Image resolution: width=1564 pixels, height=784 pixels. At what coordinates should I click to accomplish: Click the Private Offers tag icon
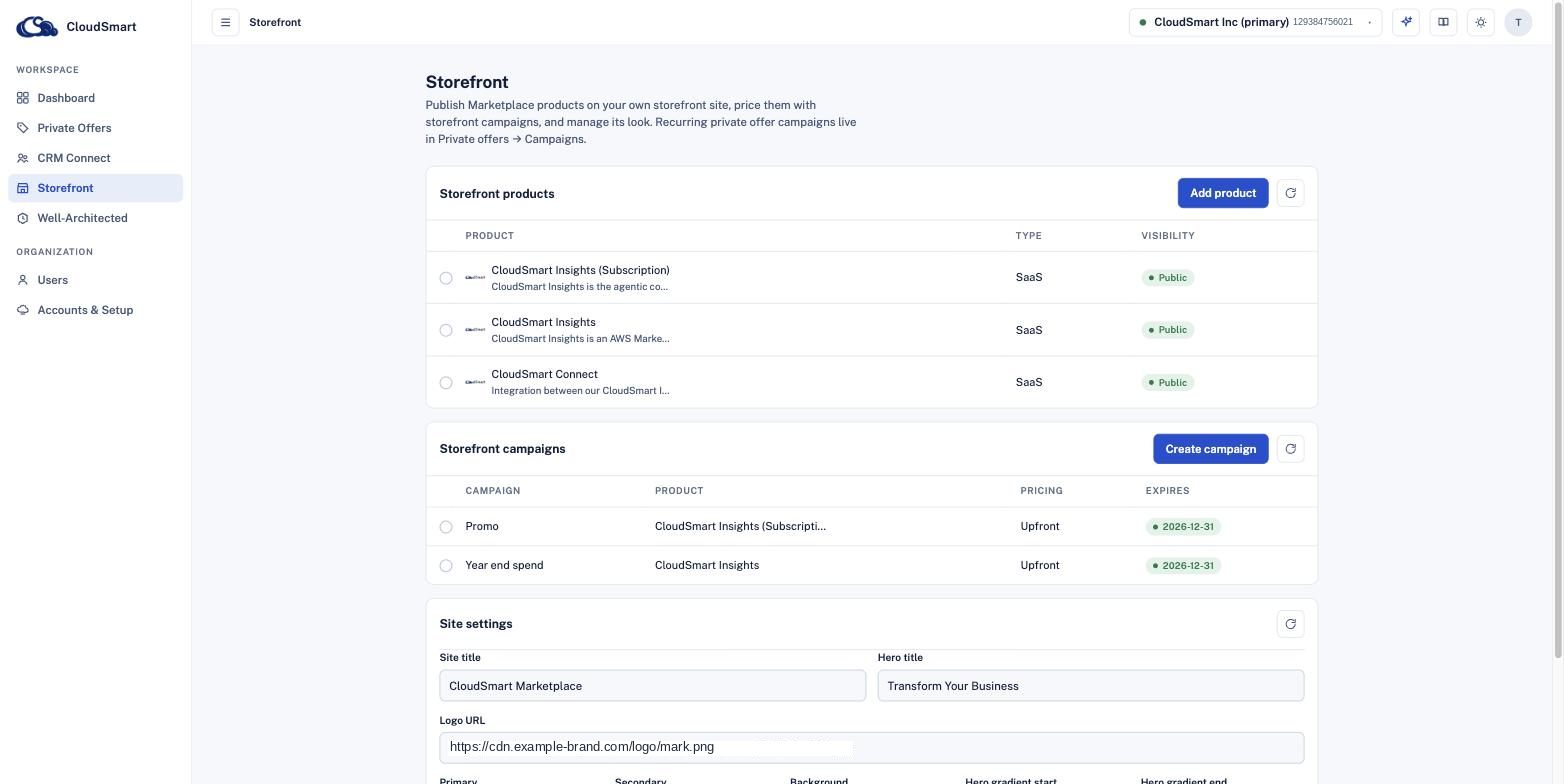pos(23,128)
